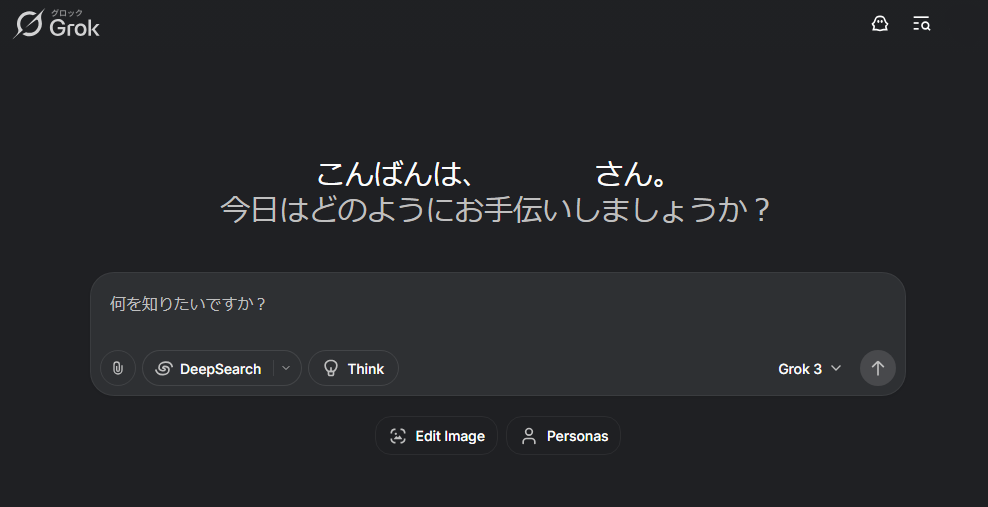
Task: Focus the 何を知りたいですか？ input field
Action: click(x=498, y=310)
